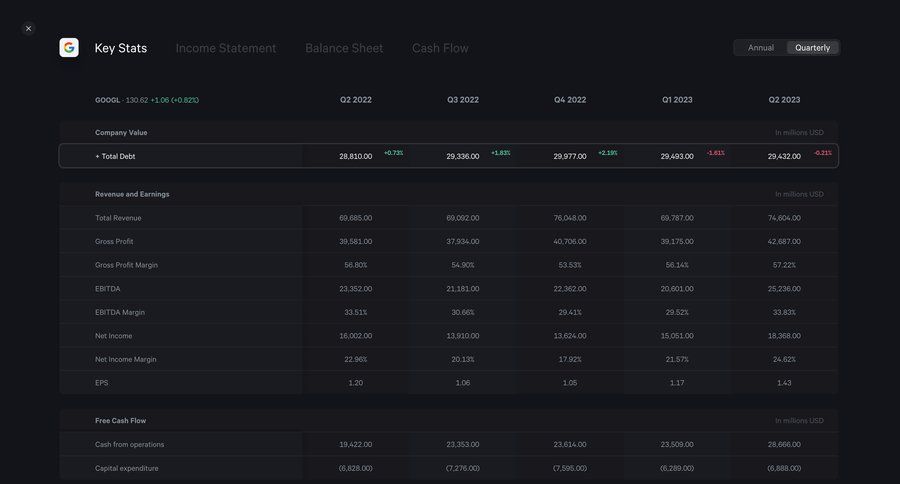This screenshot has height=484, width=900.
Task: Click the Q2 2022 column header
Action: (x=355, y=100)
